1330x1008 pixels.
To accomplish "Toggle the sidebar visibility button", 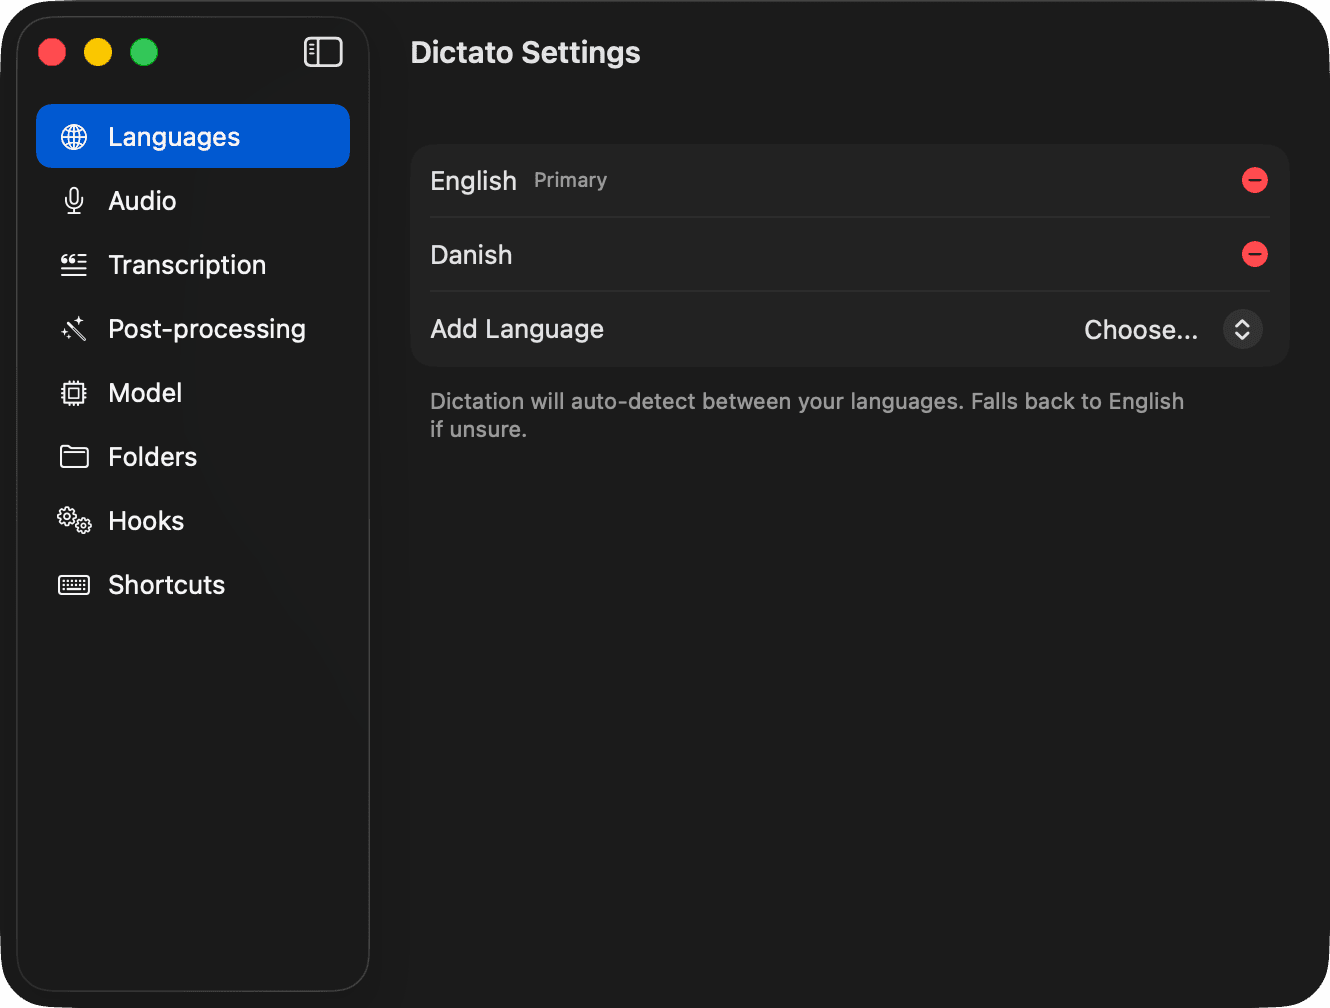I will pyautogui.click(x=322, y=51).
